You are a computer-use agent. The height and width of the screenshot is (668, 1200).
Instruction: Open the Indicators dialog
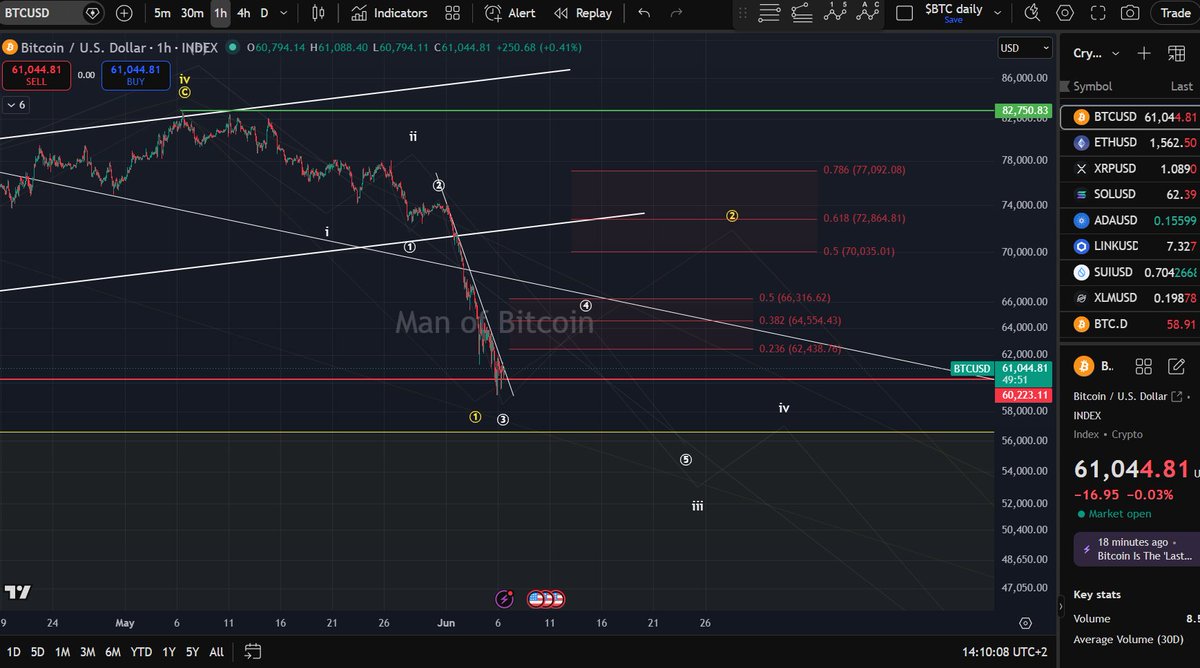(x=390, y=13)
